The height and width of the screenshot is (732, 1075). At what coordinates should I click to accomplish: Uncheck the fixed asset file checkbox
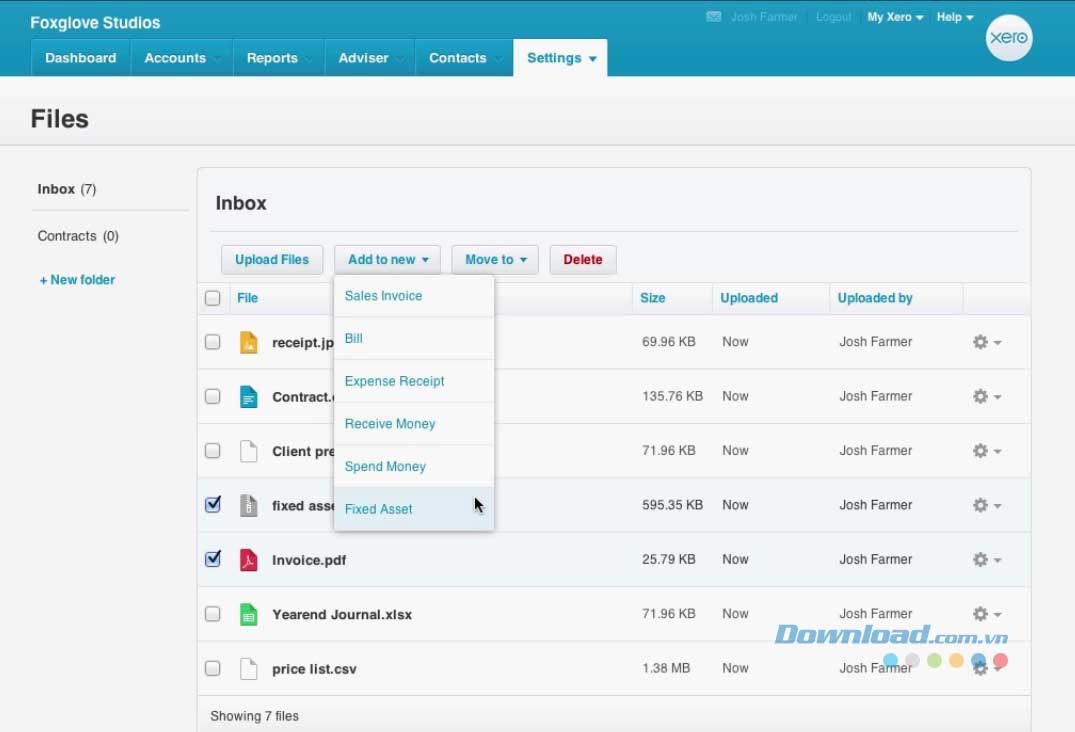point(213,505)
